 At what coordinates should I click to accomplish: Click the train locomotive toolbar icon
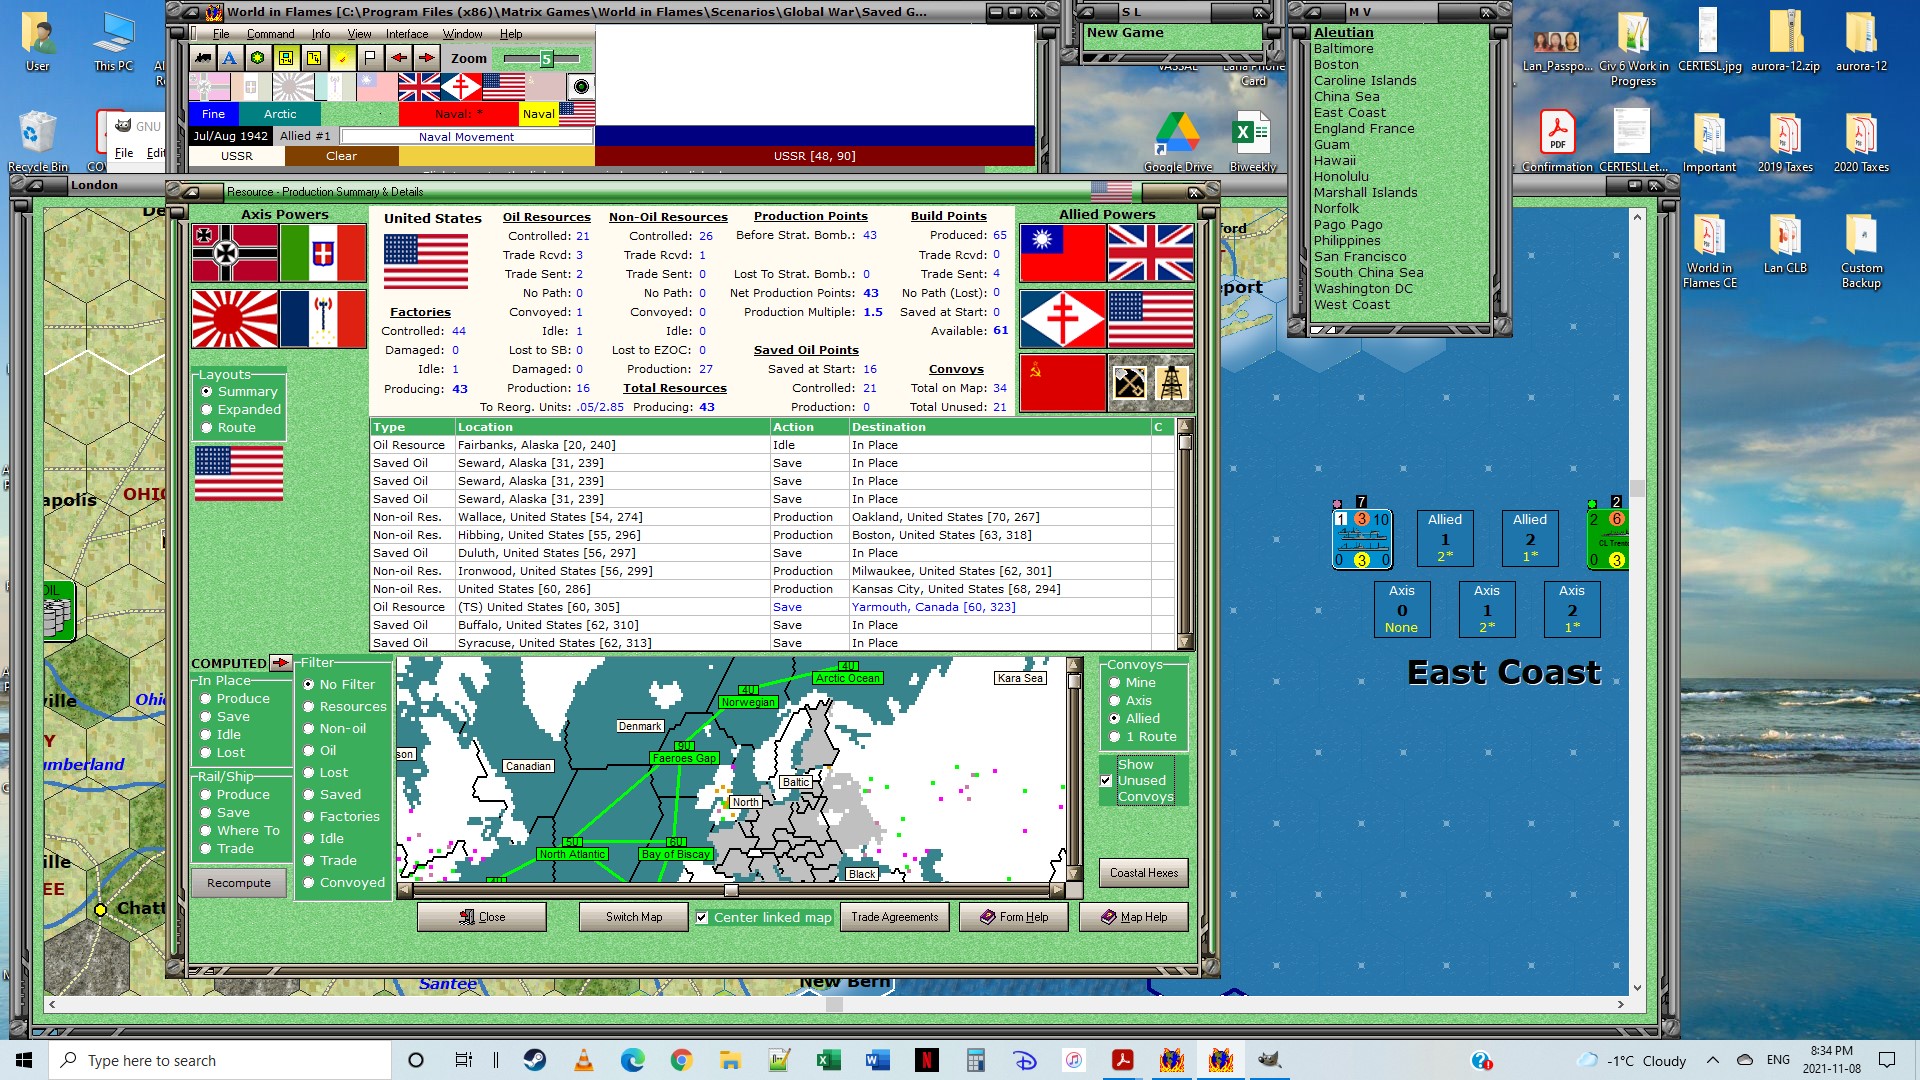pyautogui.click(x=203, y=58)
